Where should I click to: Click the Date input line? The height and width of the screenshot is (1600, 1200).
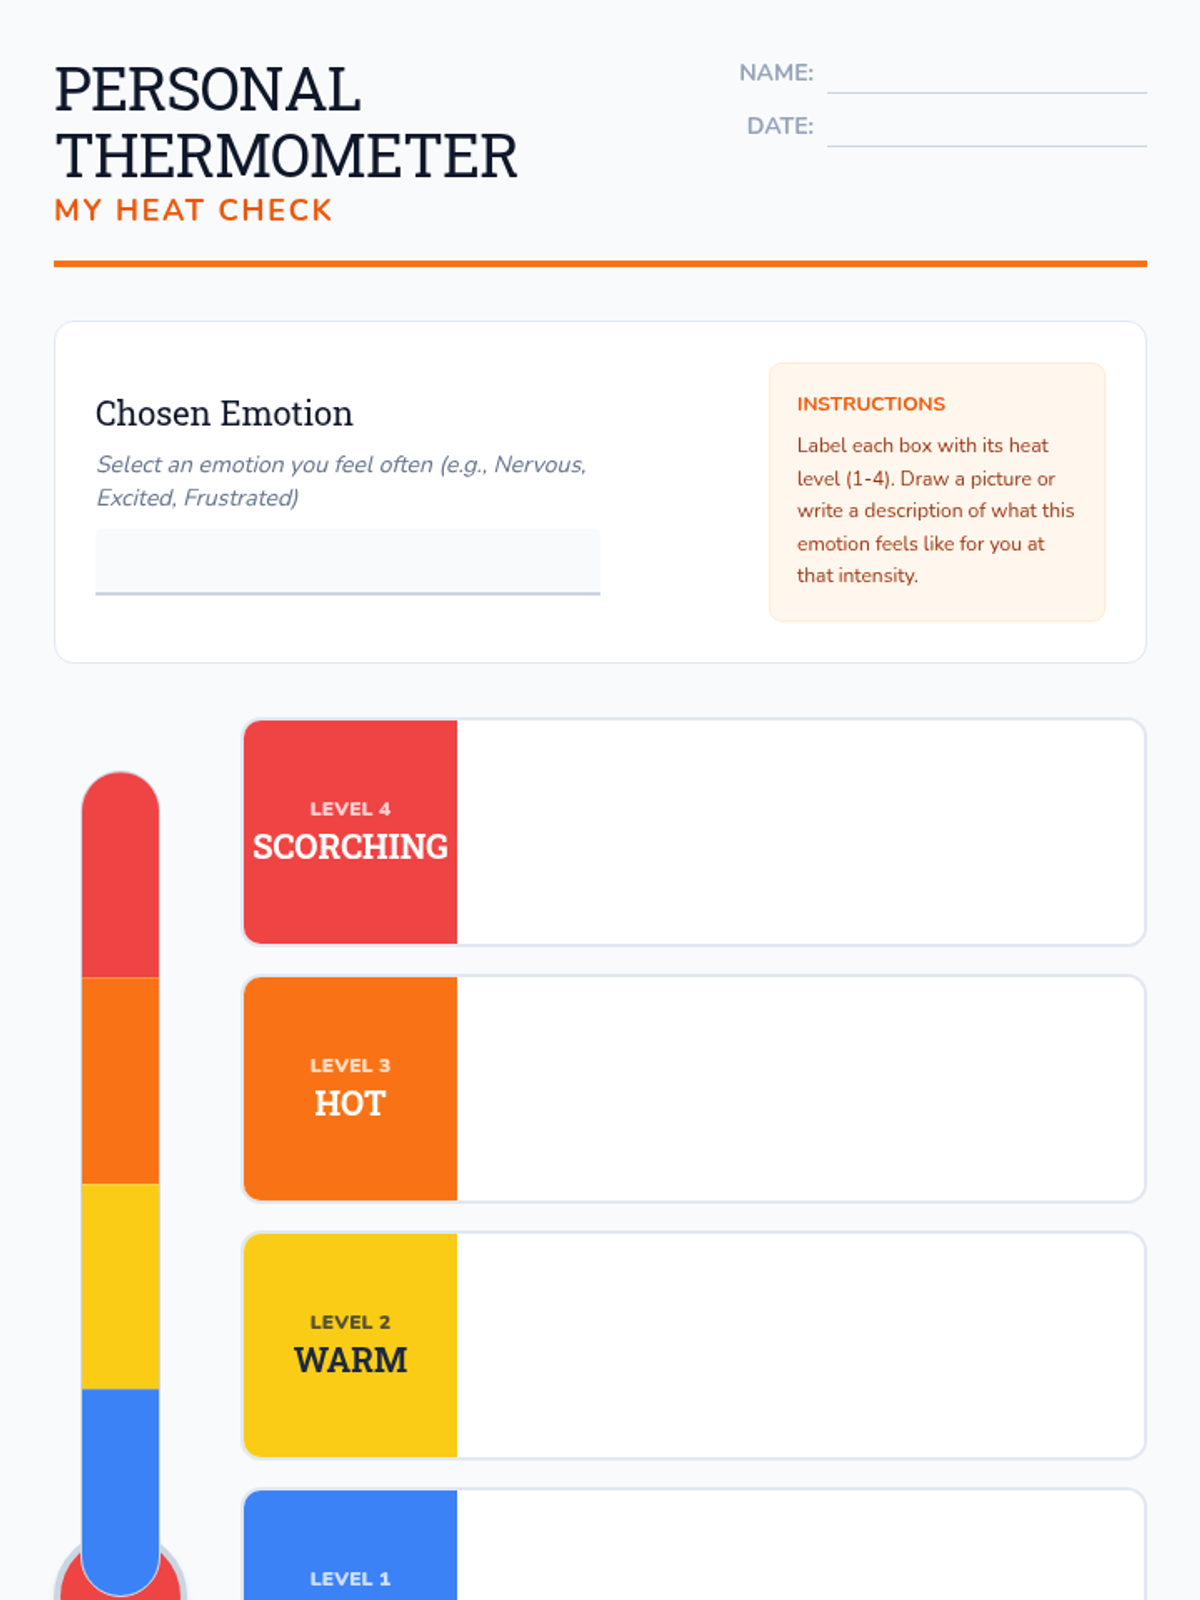986,129
